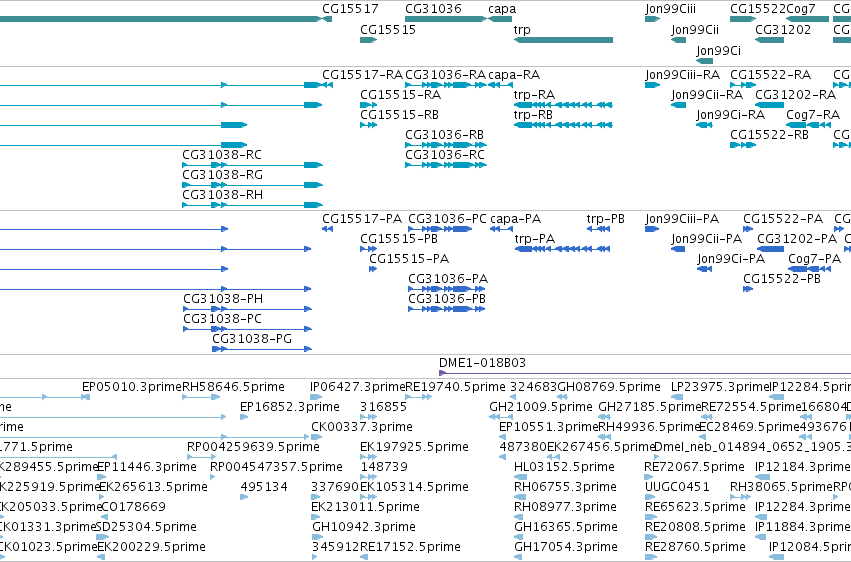Select the capa-PA protein label
851x562 pixels.
[516, 220]
